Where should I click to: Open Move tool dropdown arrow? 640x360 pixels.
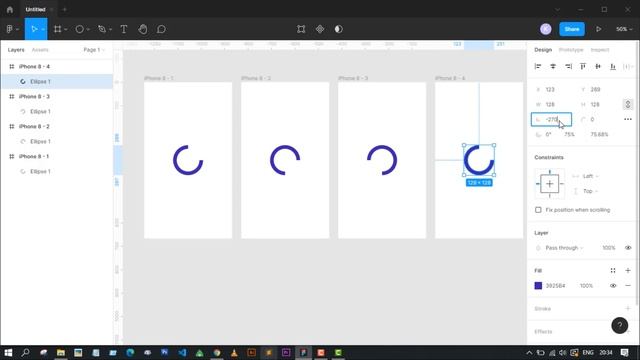coord(43,29)
